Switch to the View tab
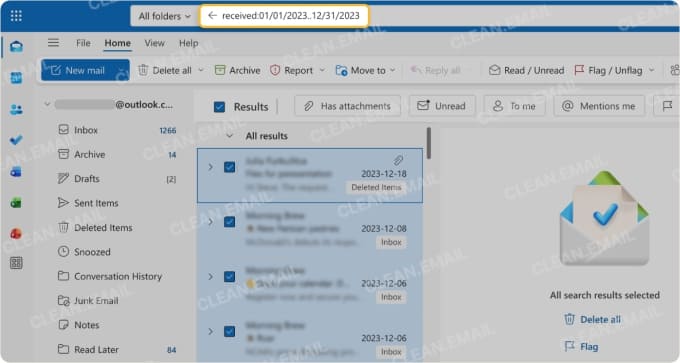 pos(154,43)
